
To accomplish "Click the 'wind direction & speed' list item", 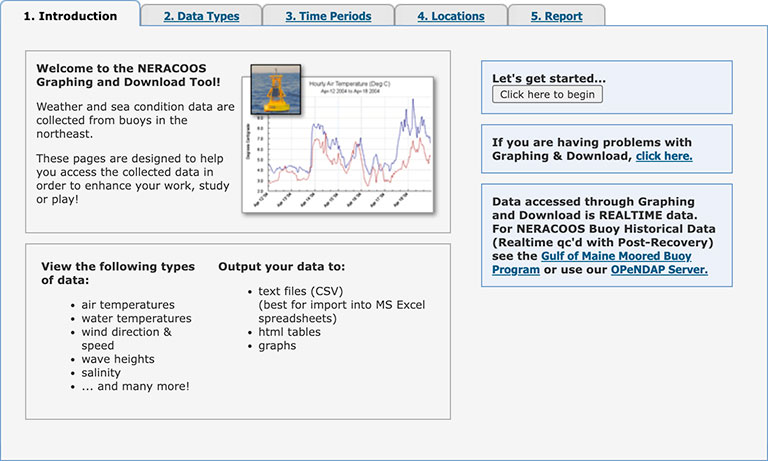I will click(x=126, y=339).
